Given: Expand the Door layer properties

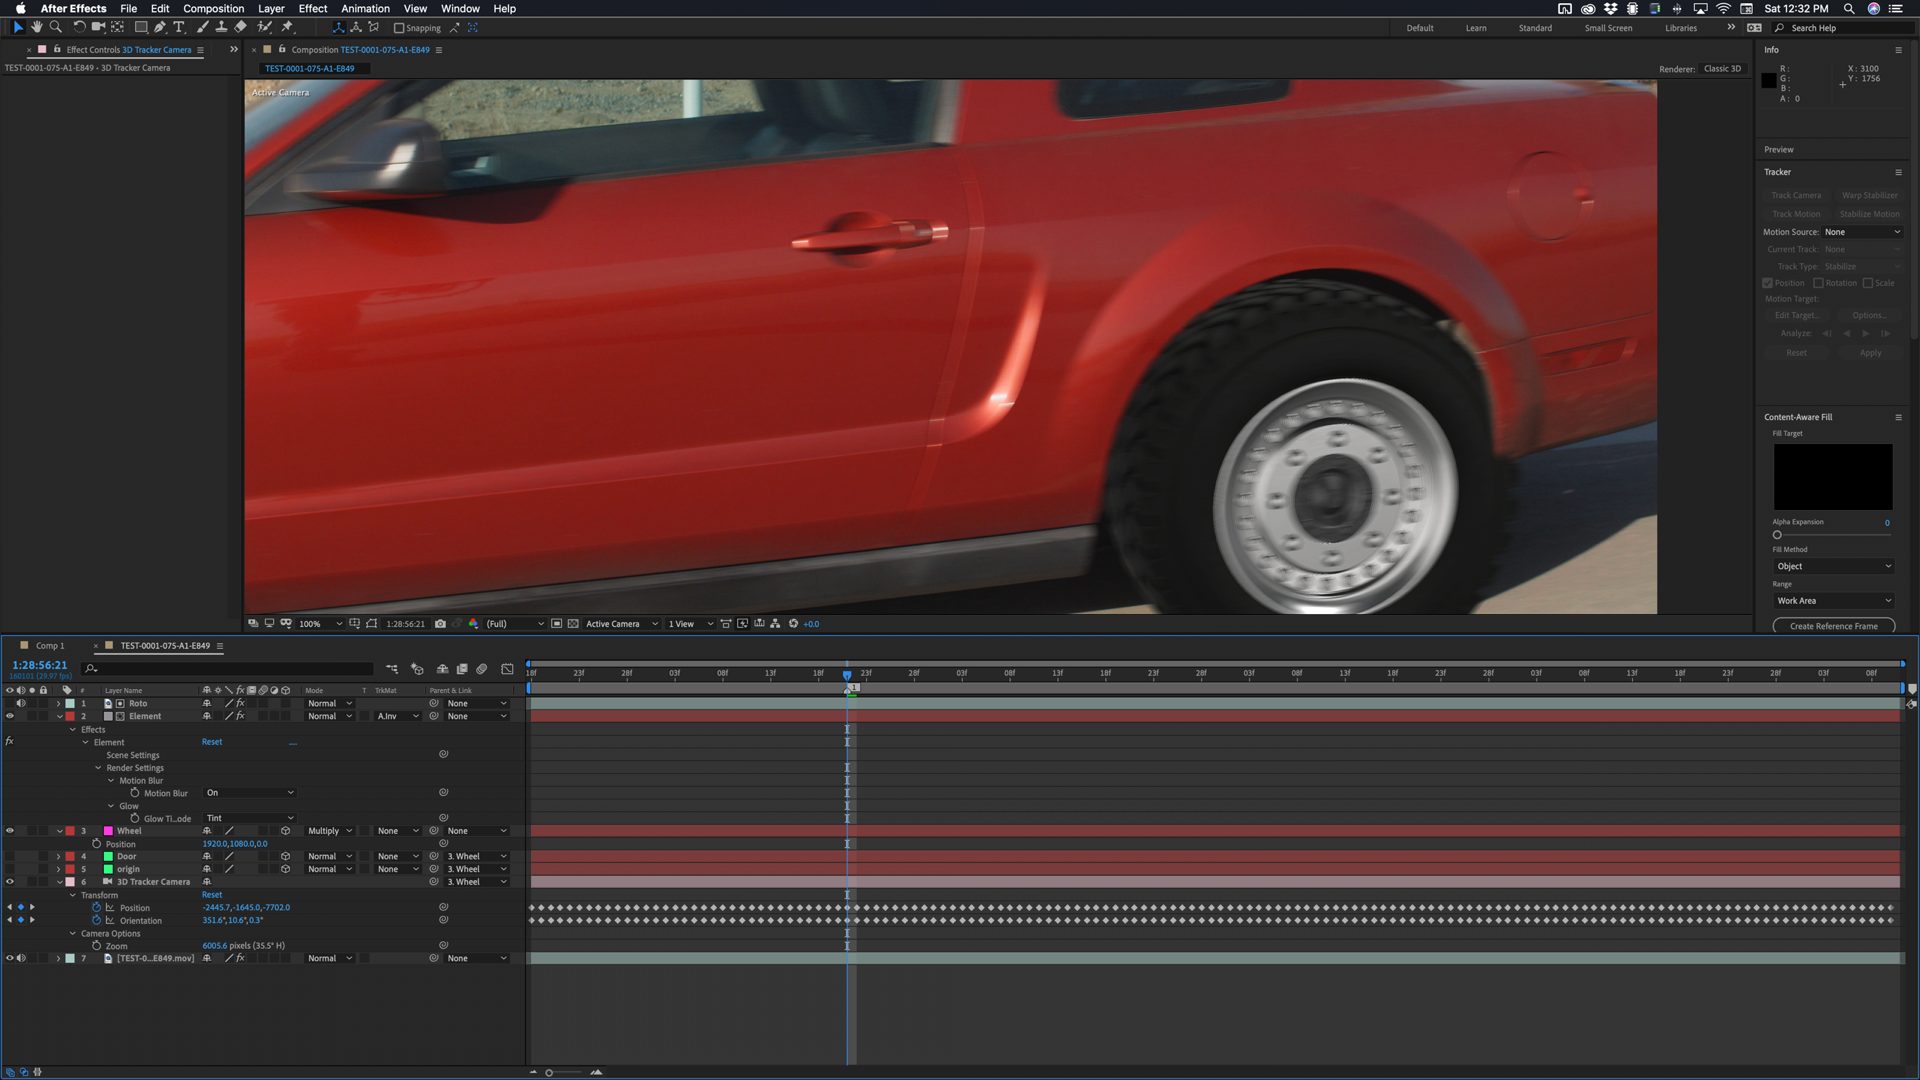Looking at the screenshot, I should point(59,857).
